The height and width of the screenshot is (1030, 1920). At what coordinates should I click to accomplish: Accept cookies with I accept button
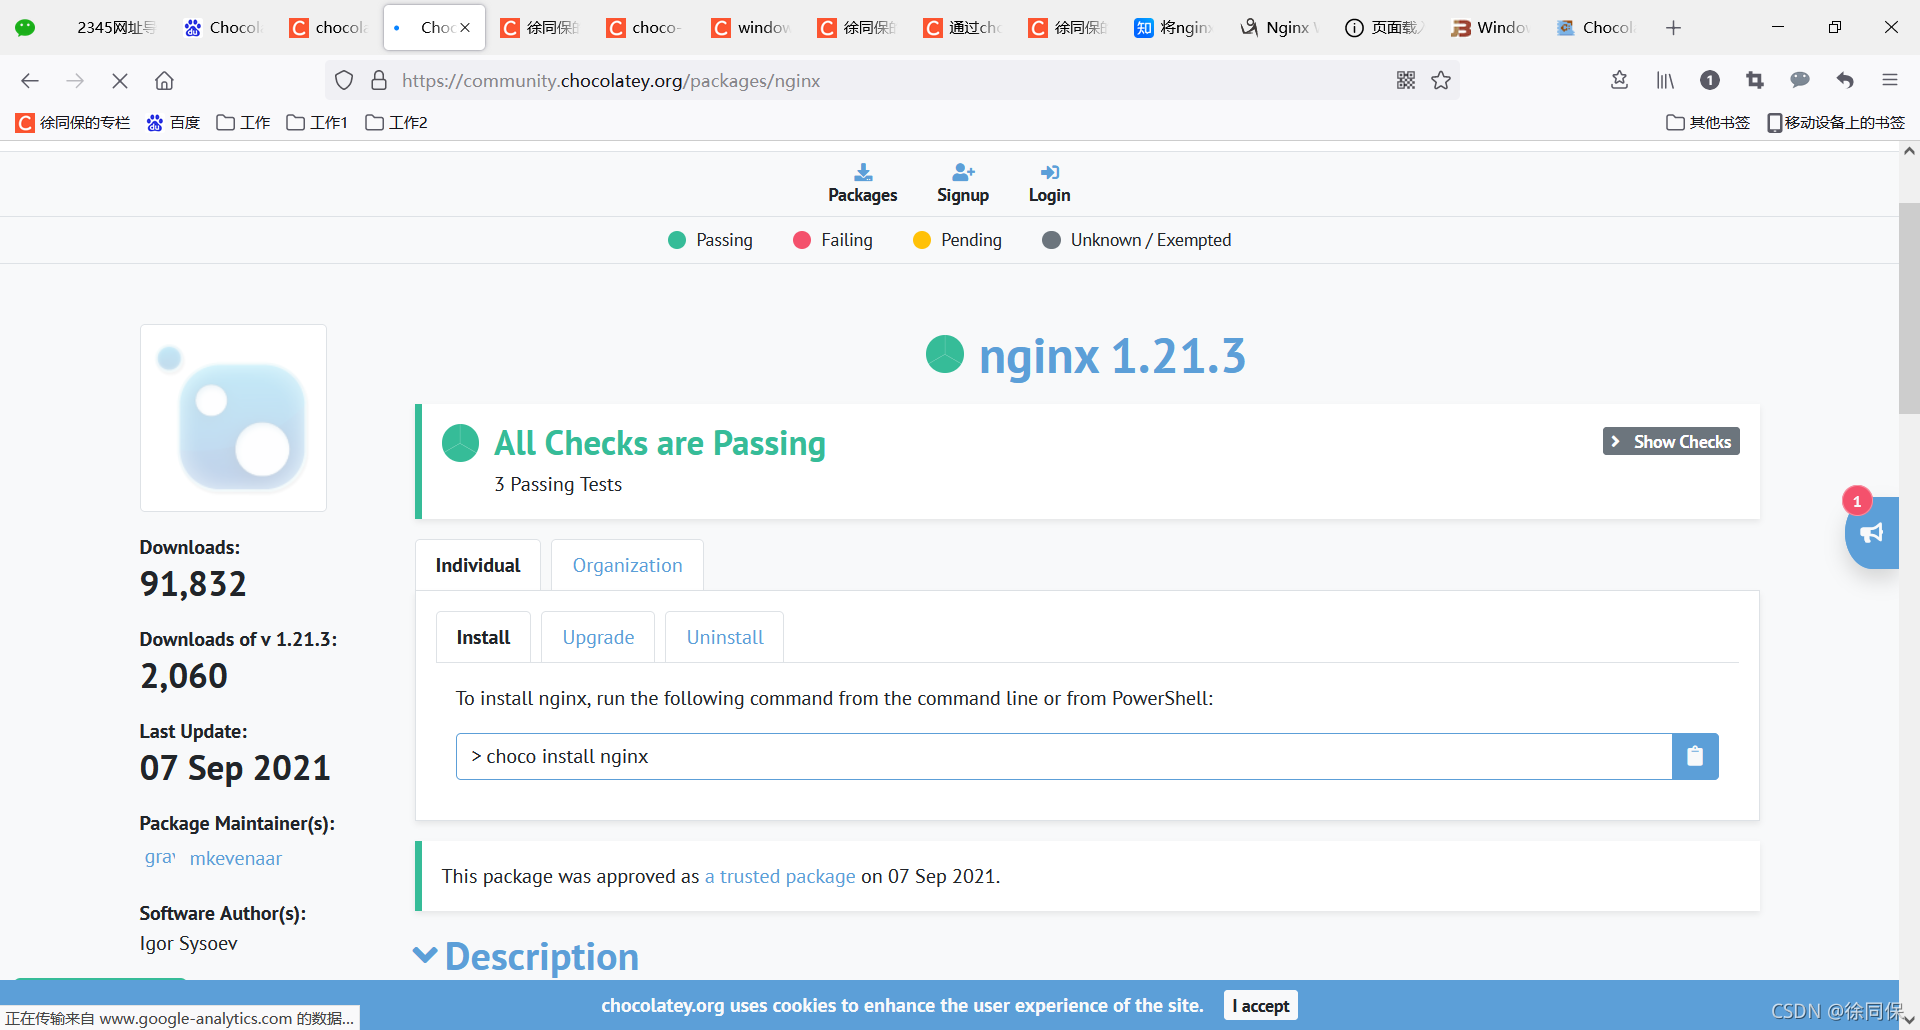1260,1006
